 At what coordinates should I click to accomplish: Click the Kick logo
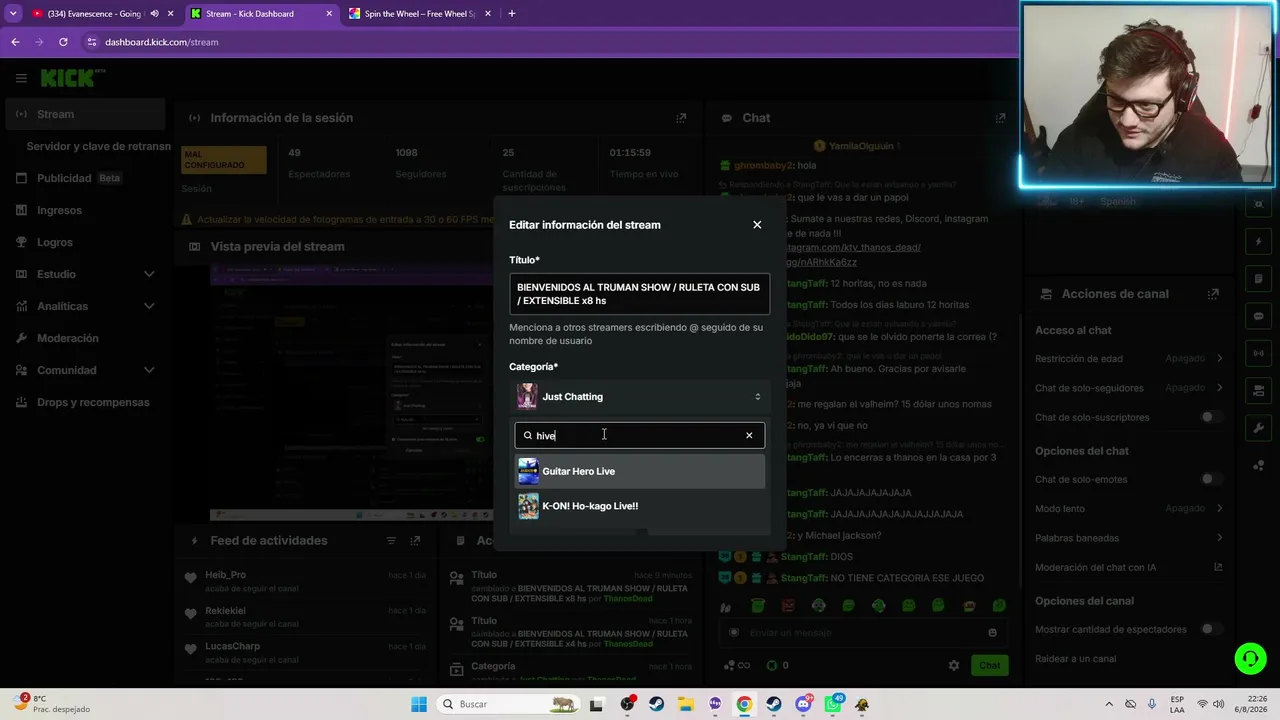click(68, 78)
